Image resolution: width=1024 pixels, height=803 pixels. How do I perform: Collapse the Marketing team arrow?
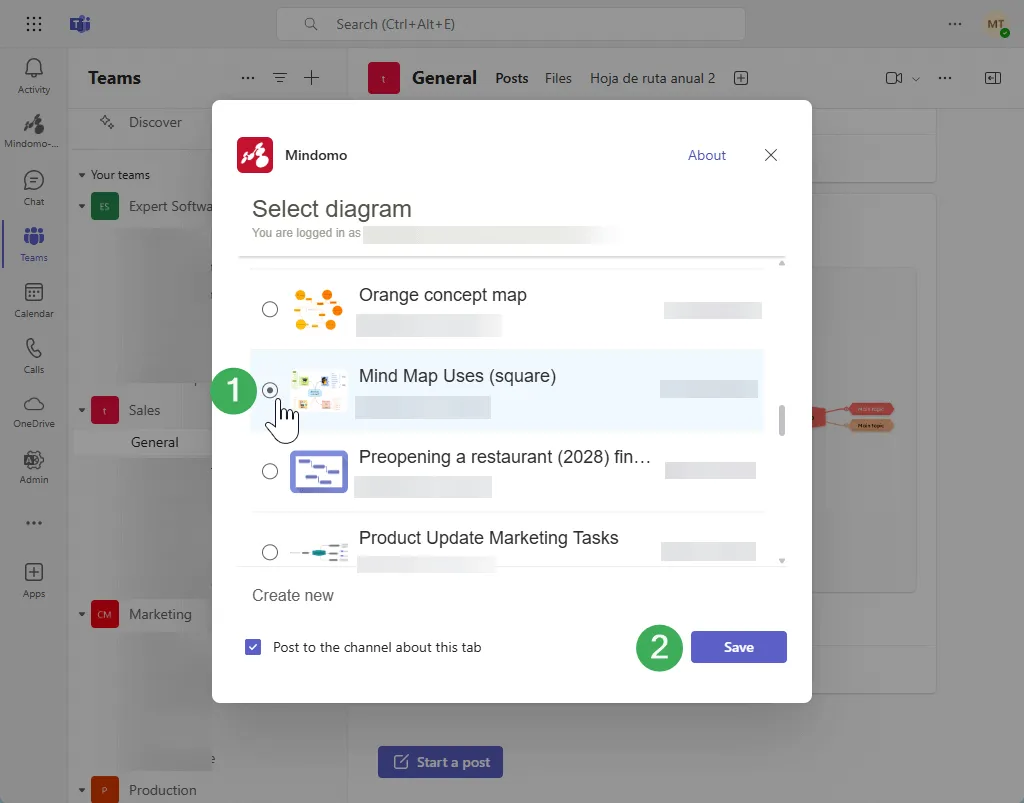coord(82,614)
